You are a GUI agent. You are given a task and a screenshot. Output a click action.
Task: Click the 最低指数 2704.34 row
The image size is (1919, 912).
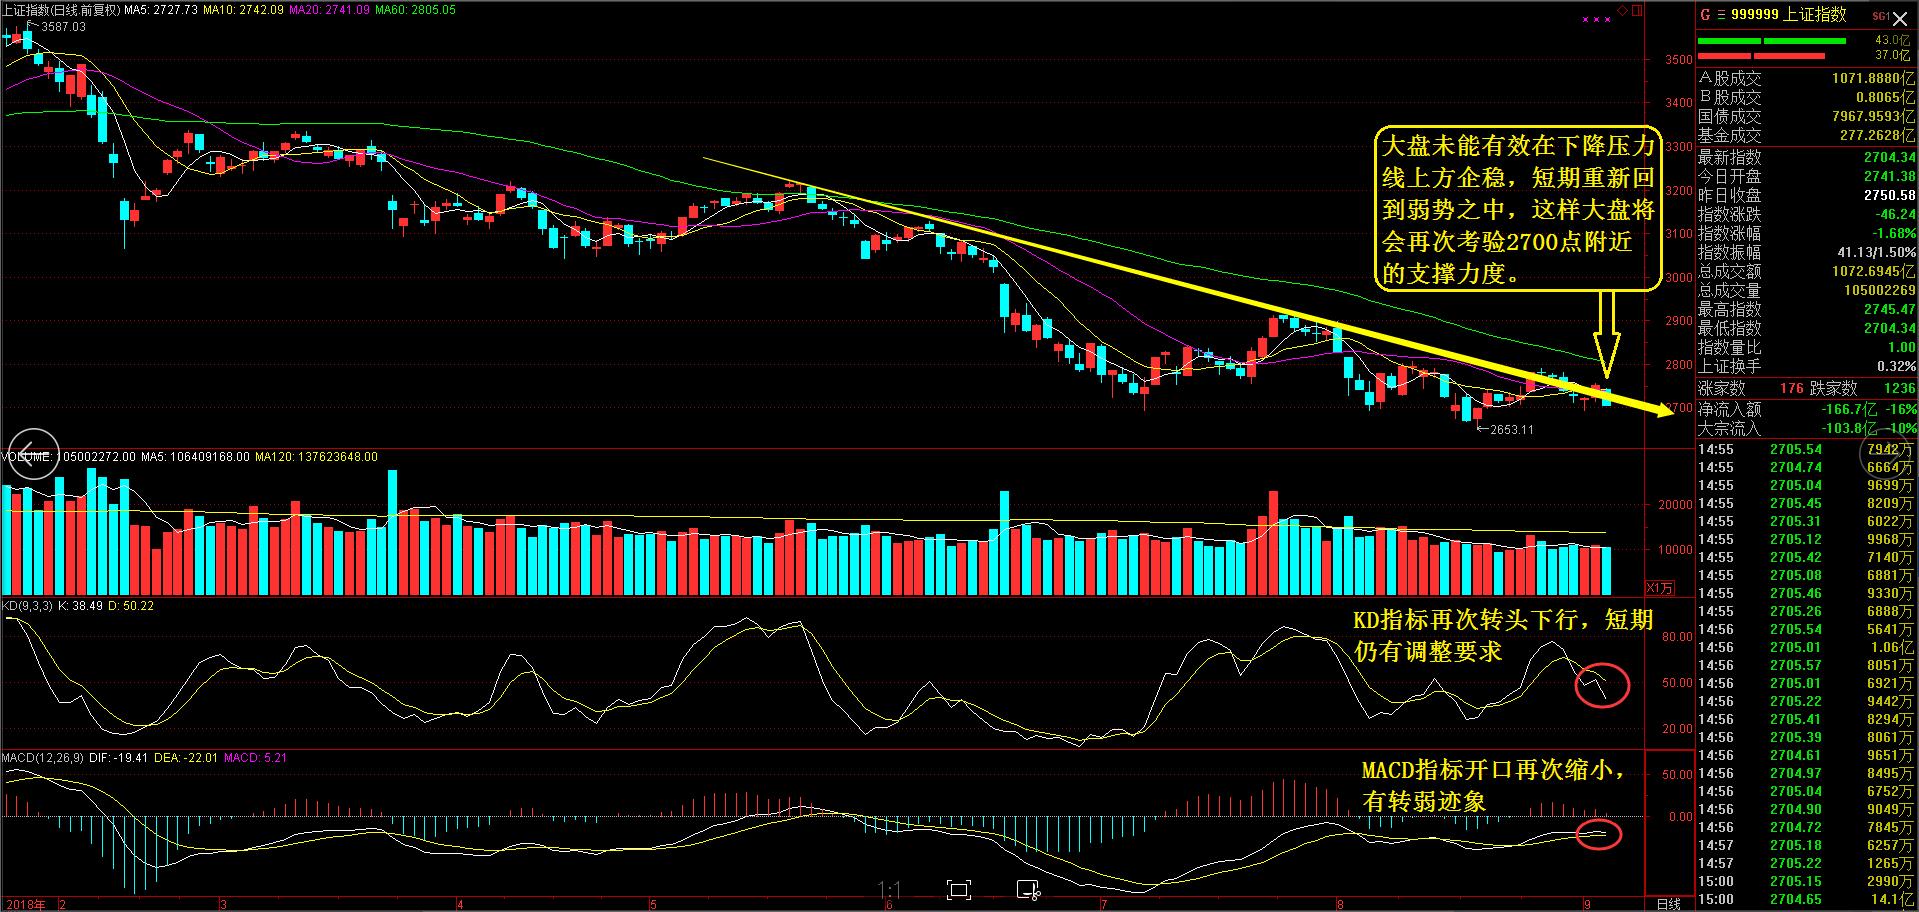click(1807, 328)
